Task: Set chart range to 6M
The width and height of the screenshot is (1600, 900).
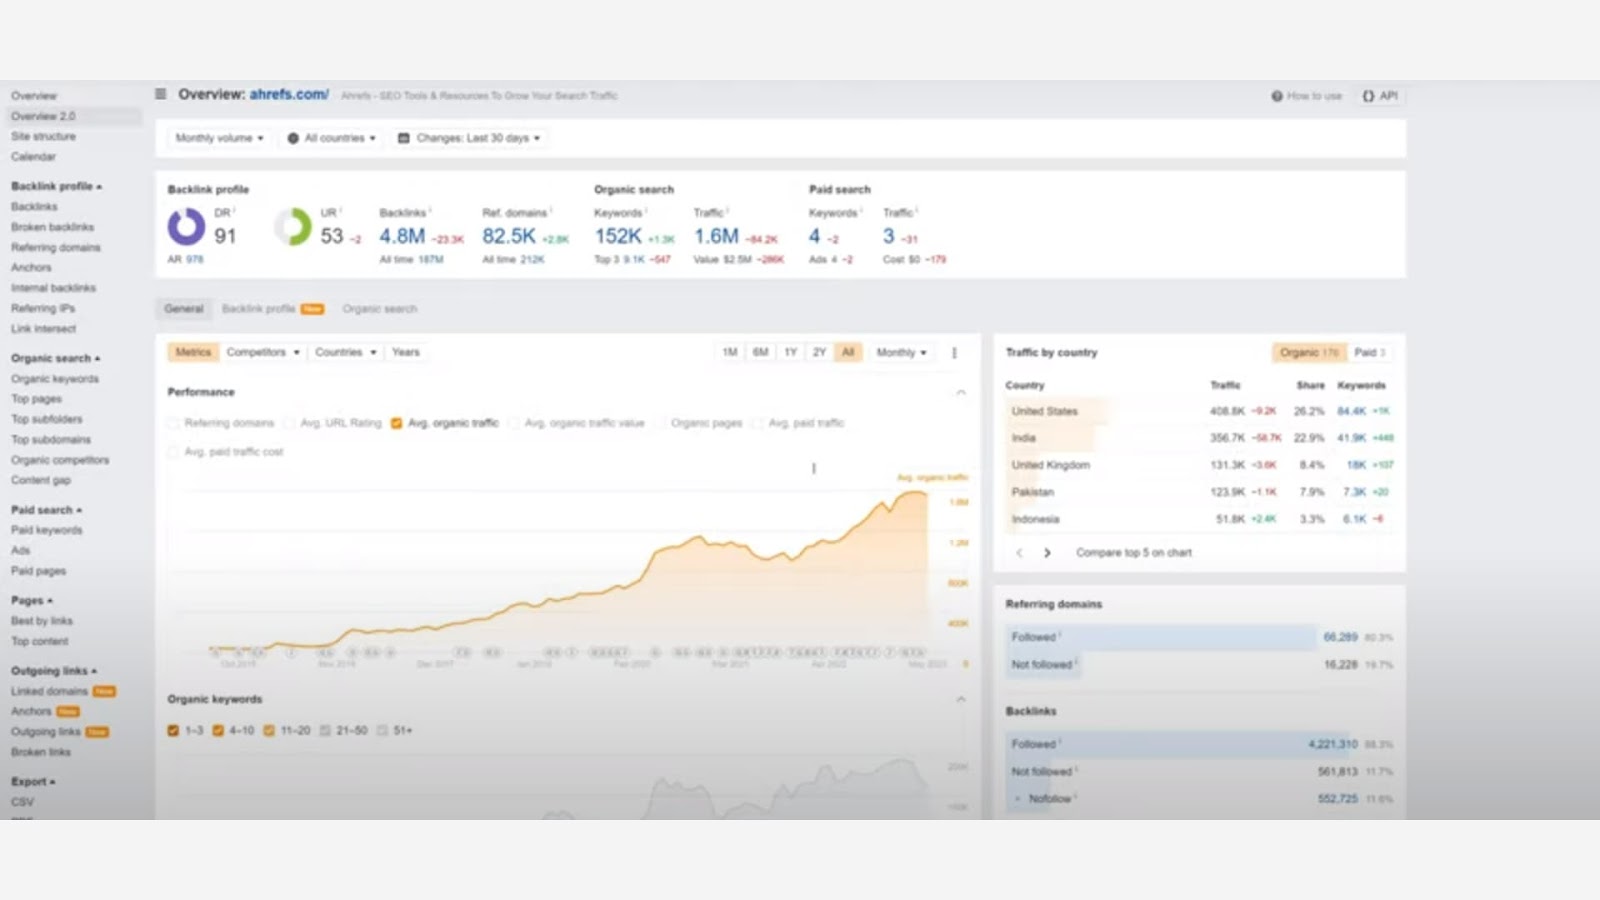Action: click(x=761, y=353)
